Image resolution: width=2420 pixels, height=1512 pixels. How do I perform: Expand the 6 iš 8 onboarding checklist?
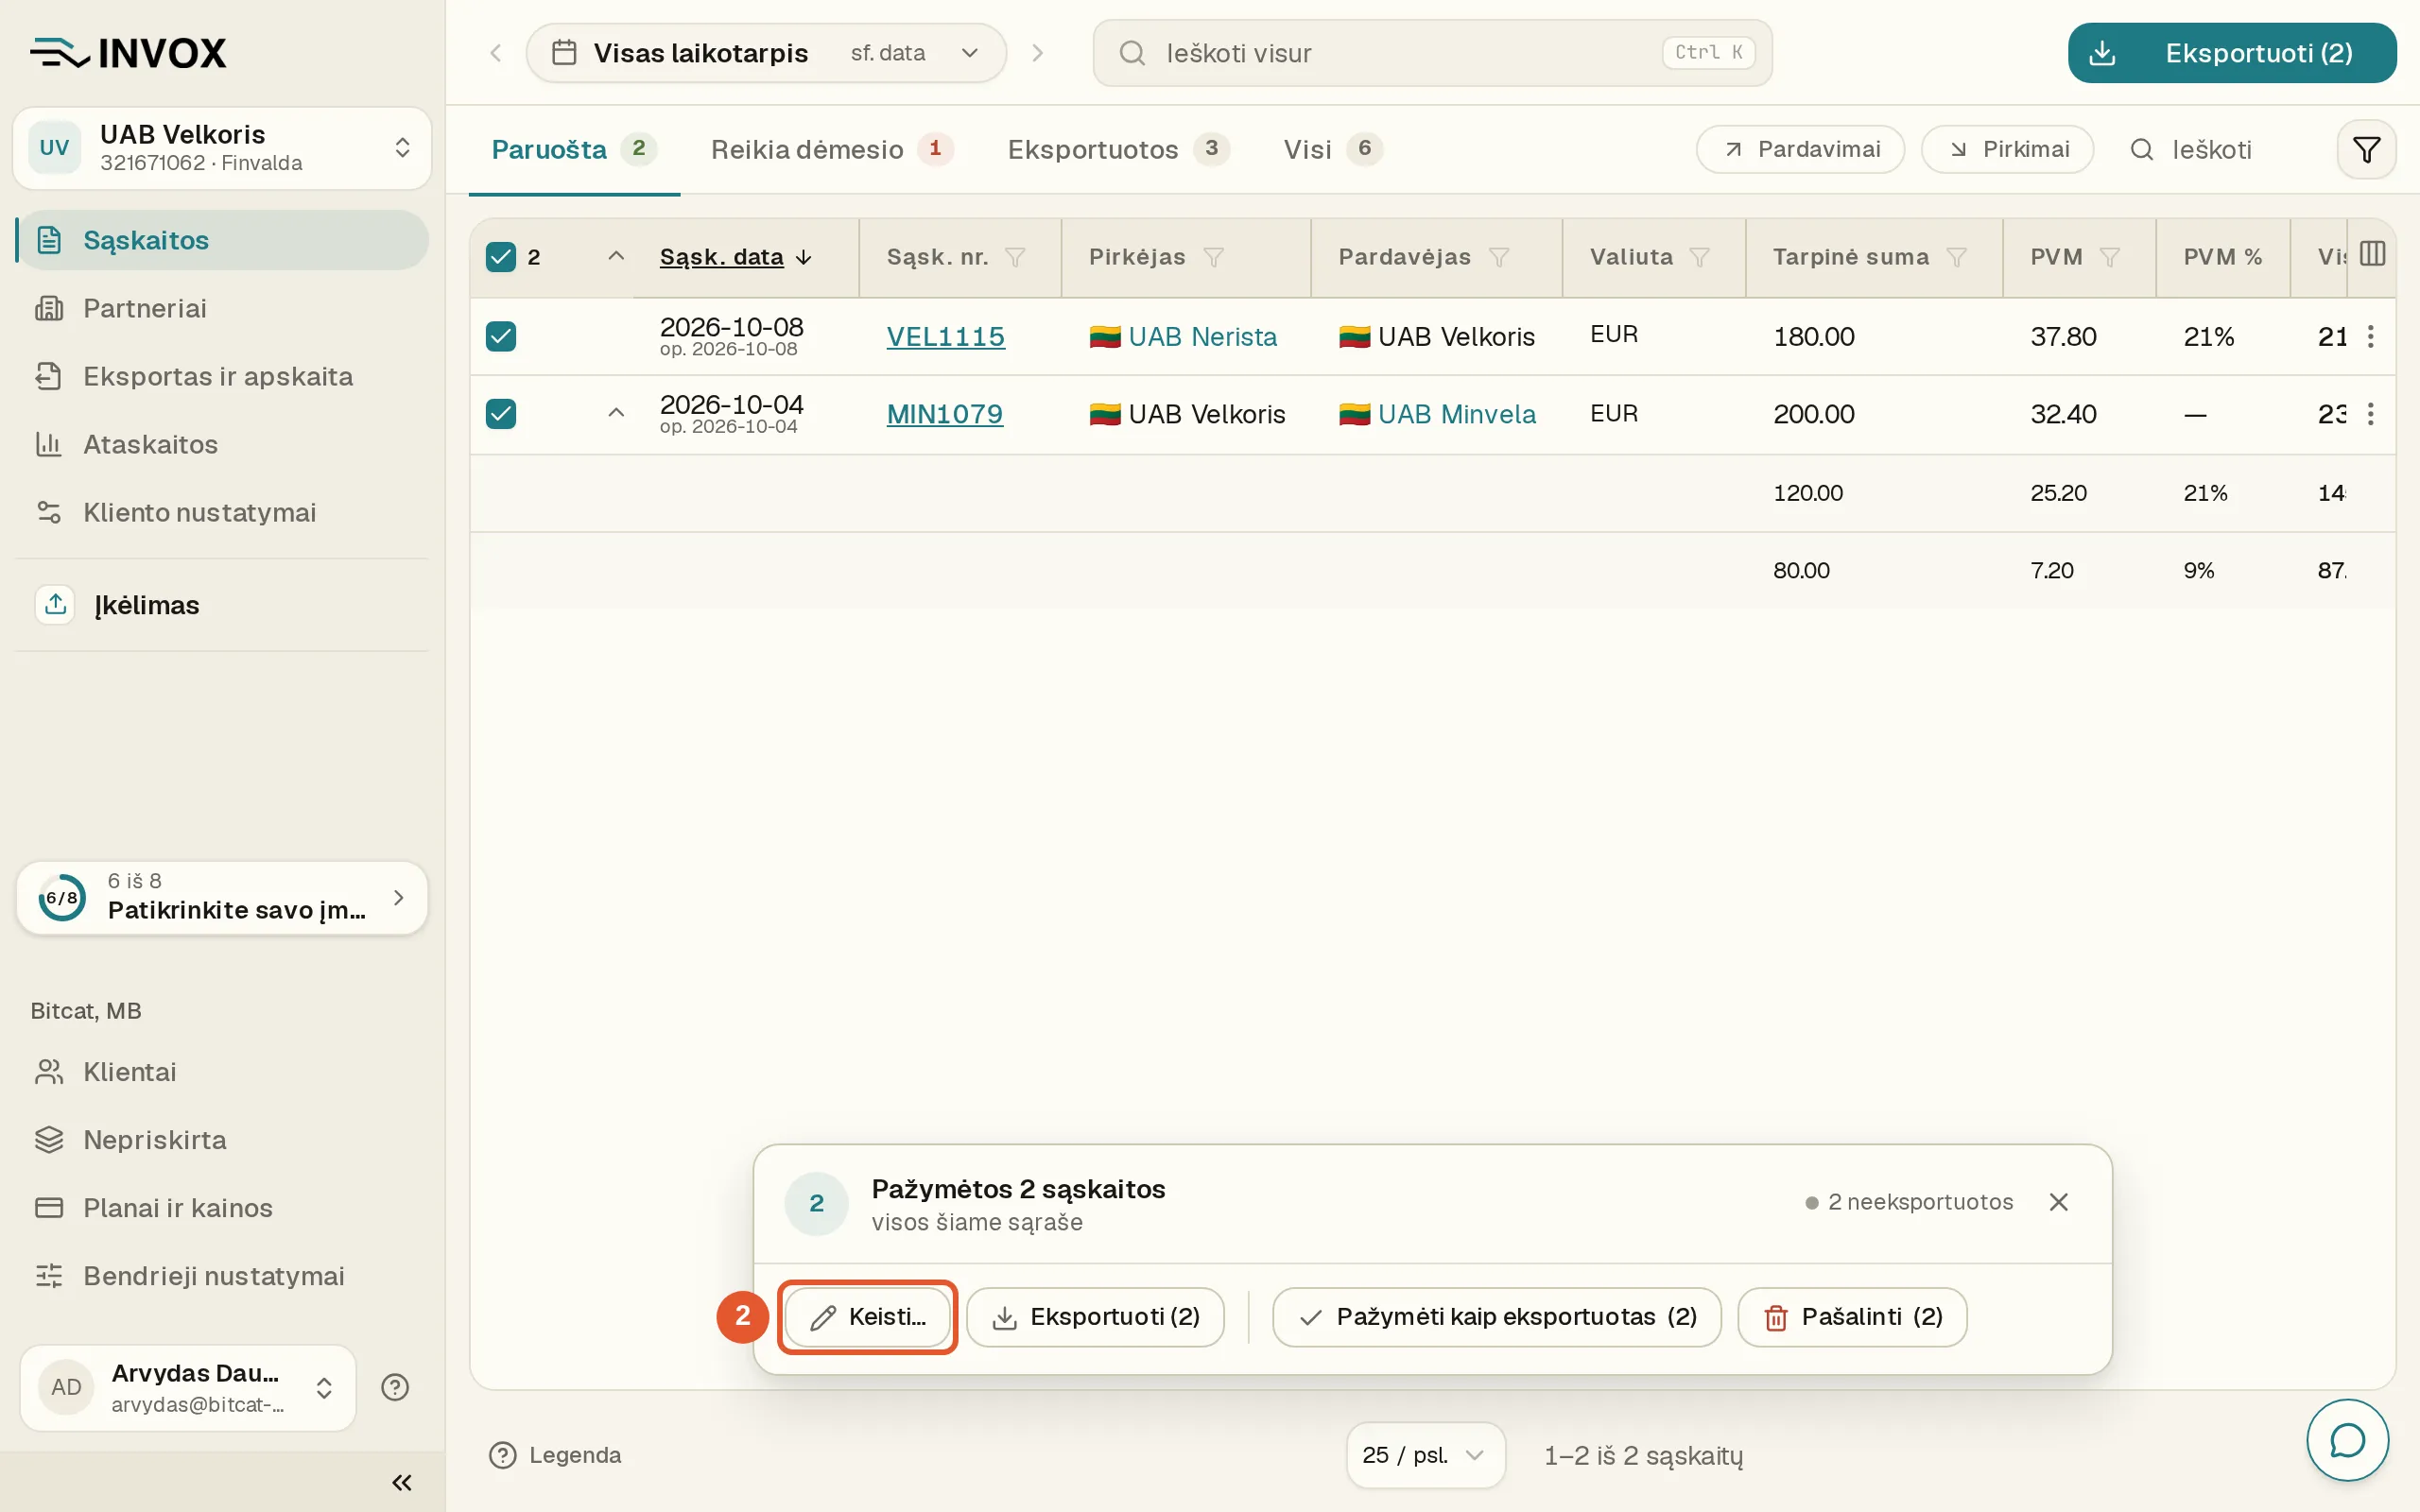tap(222, 897)
